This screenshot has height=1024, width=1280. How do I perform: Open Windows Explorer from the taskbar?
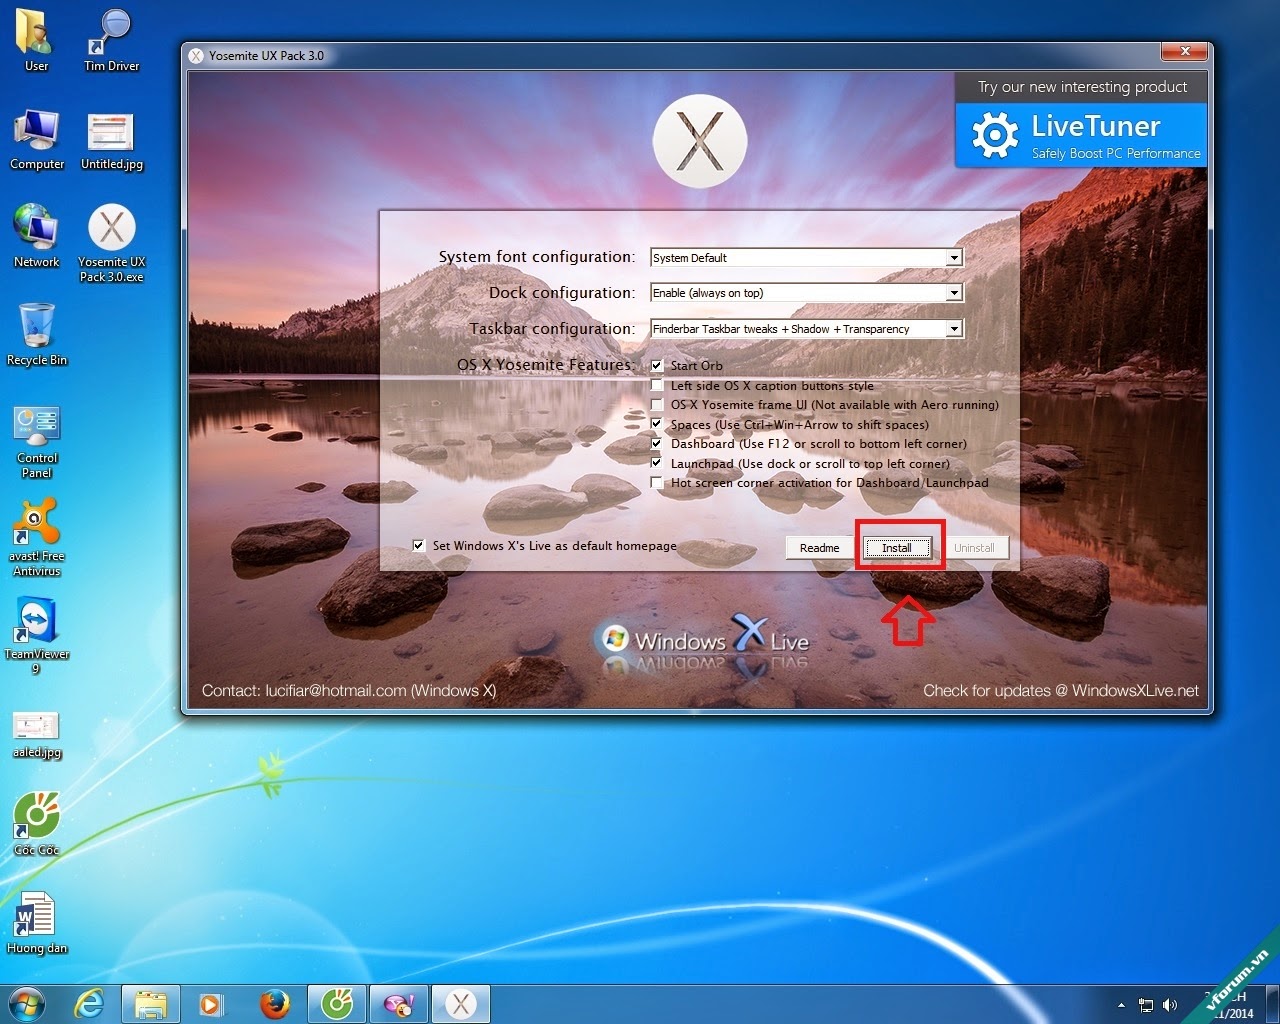coord(151,1004)
